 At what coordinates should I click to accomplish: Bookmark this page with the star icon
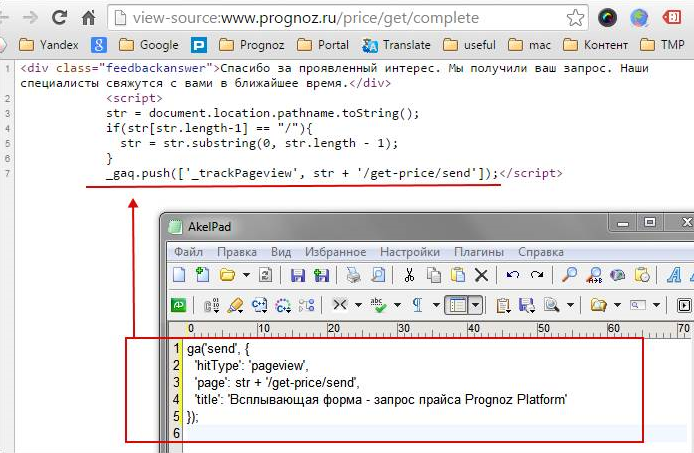(575, 17)
